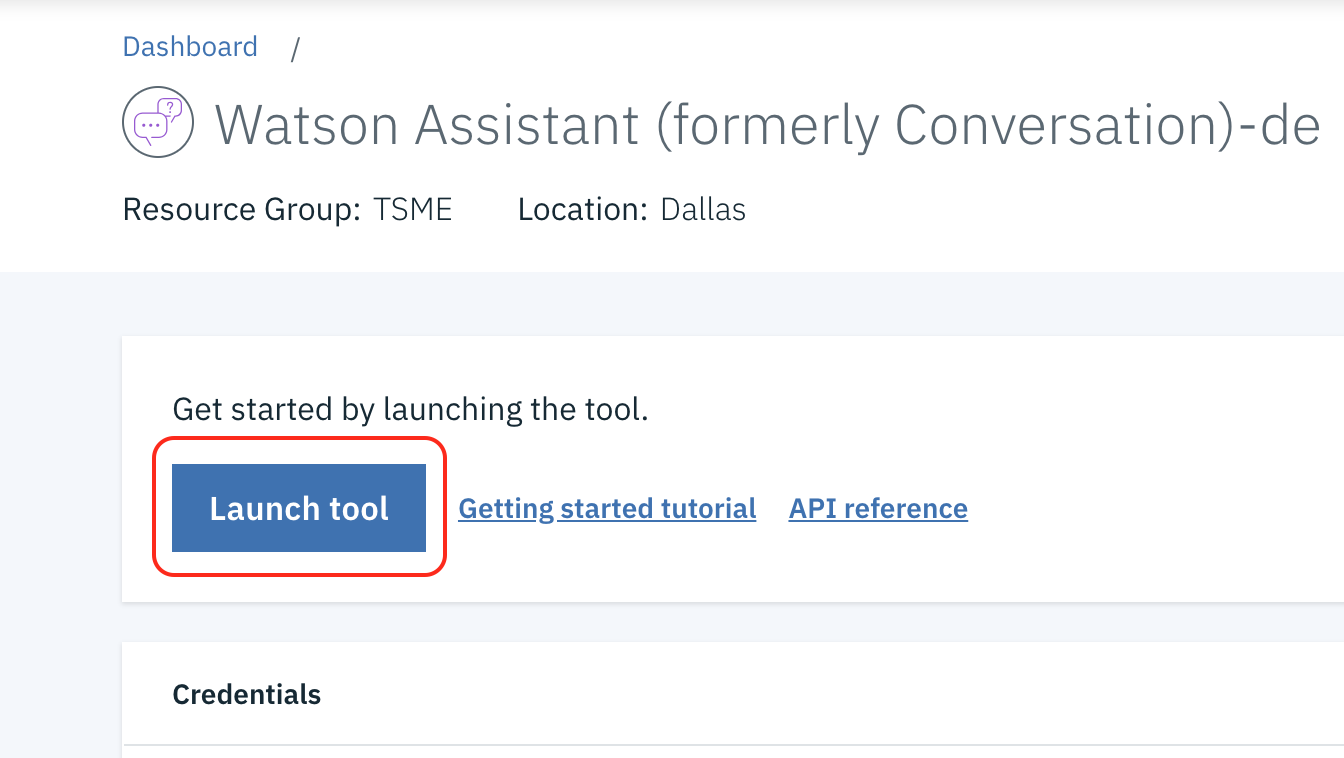Click the Resource Group value TSME
Screen dimensions: 1344x758
(413, 209)
